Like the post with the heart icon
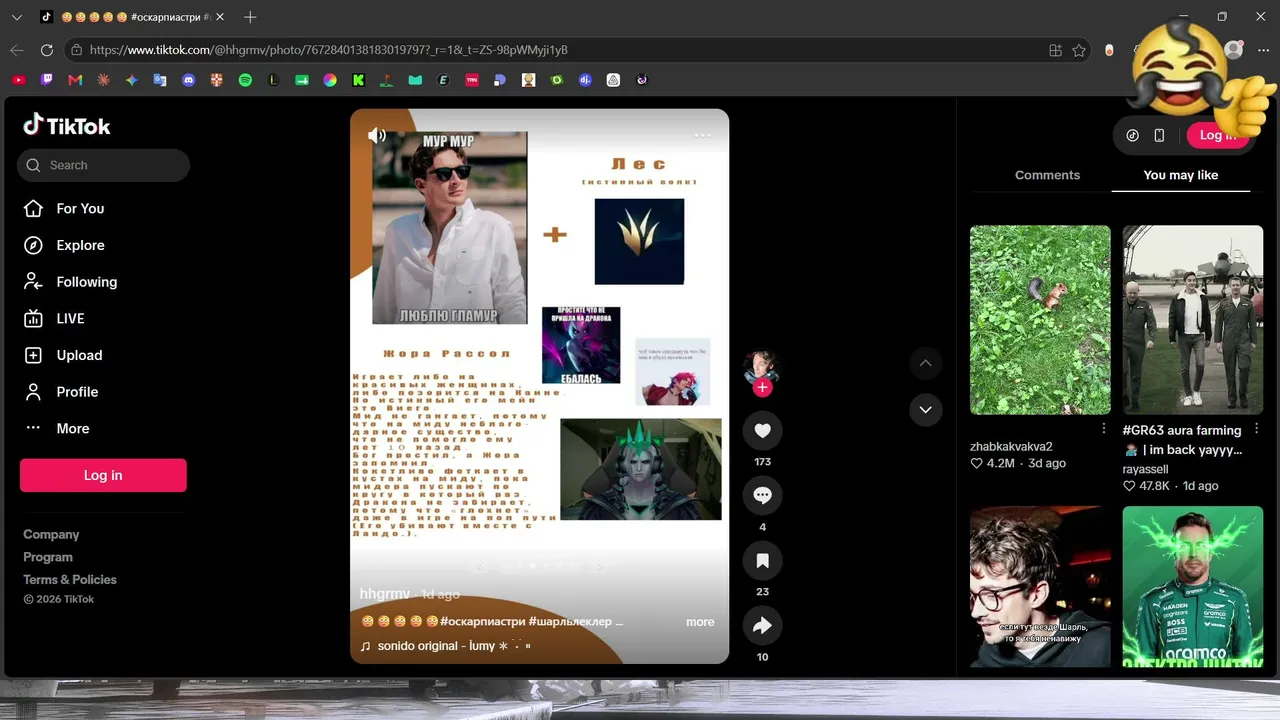Viewport: 1280px width, 720px height. coord(762,430)
